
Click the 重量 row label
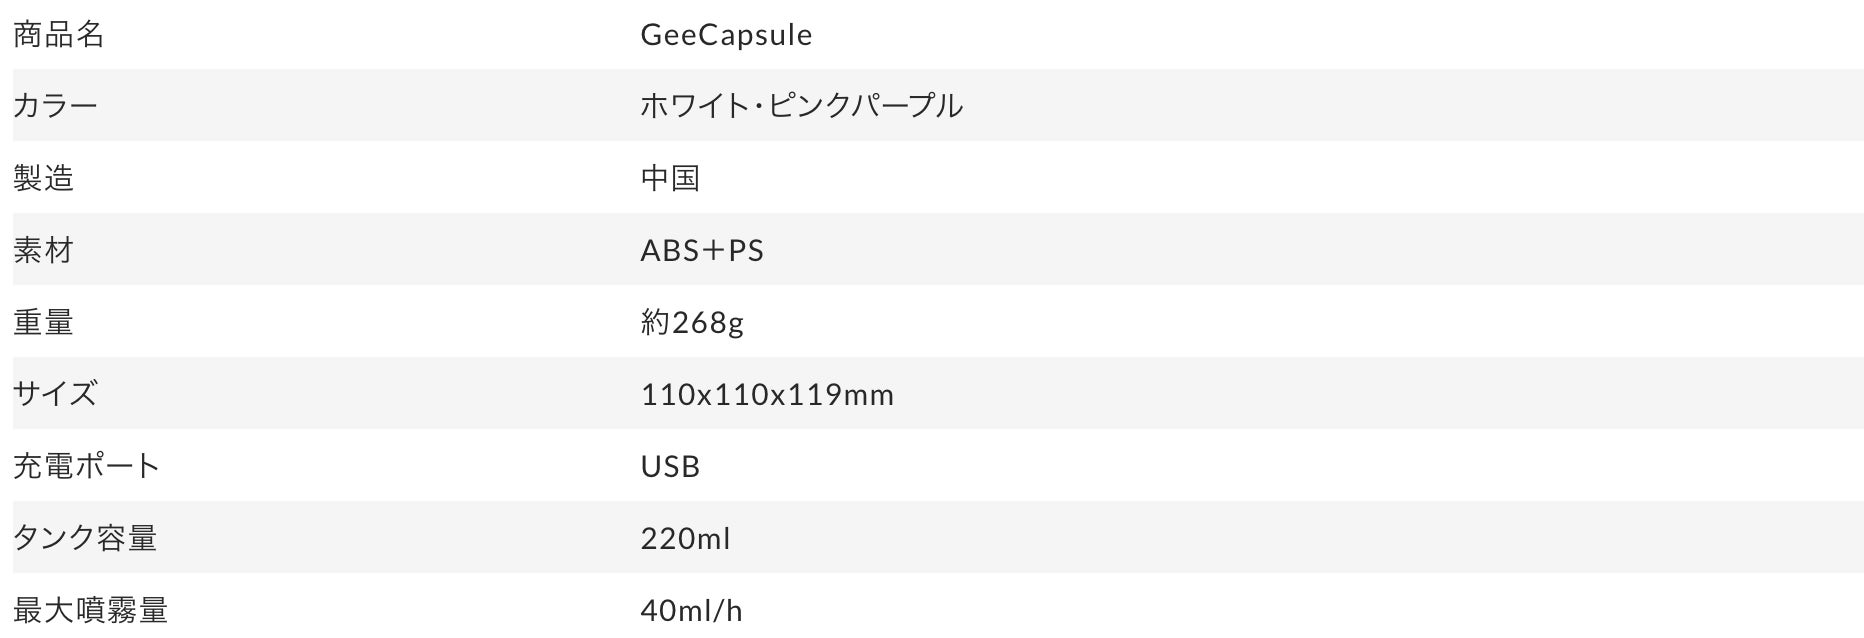coord(43,322)
